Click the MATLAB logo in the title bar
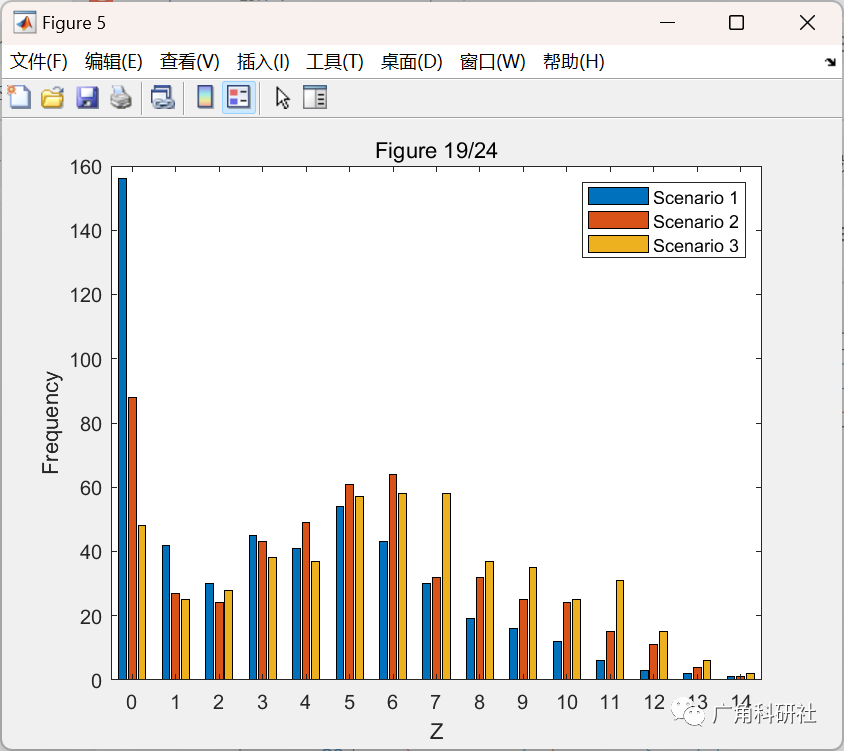This screenshot has width=844, height=751. (x=24, y=23)
